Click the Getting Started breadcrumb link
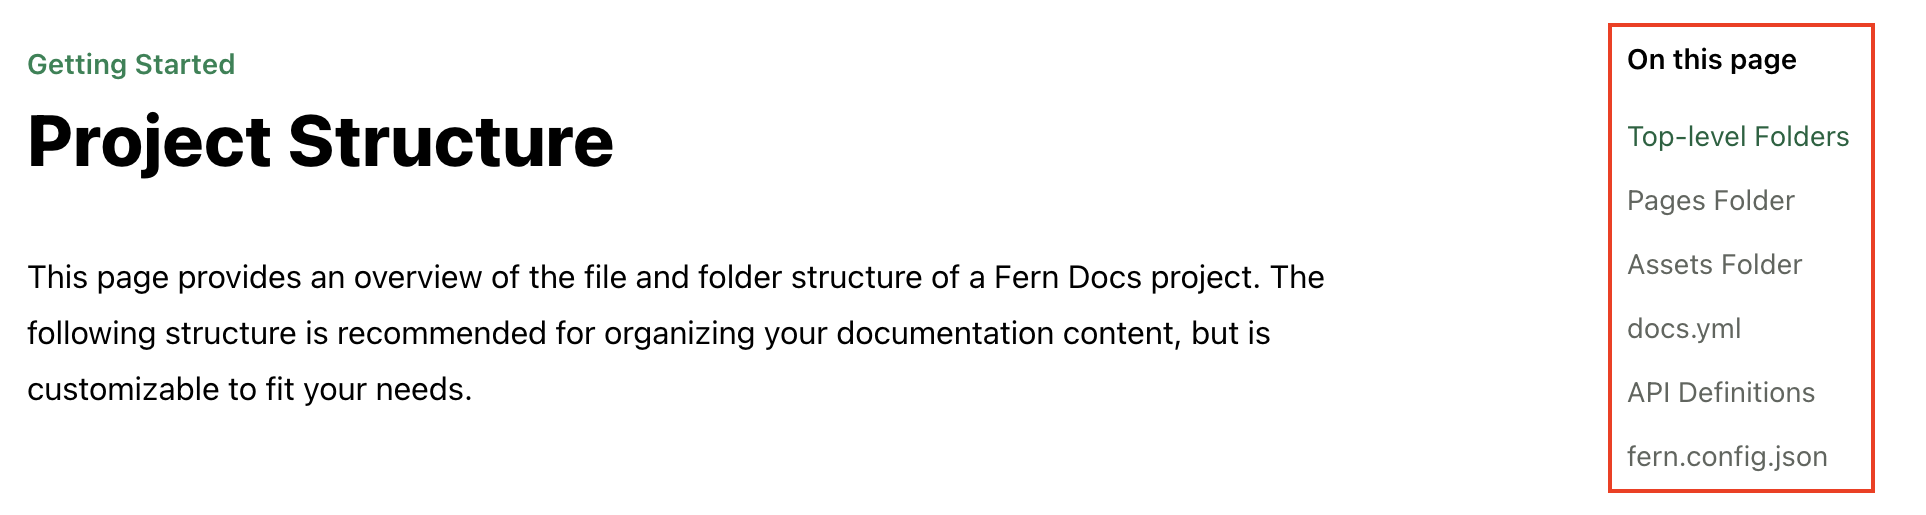 point(131,65)
